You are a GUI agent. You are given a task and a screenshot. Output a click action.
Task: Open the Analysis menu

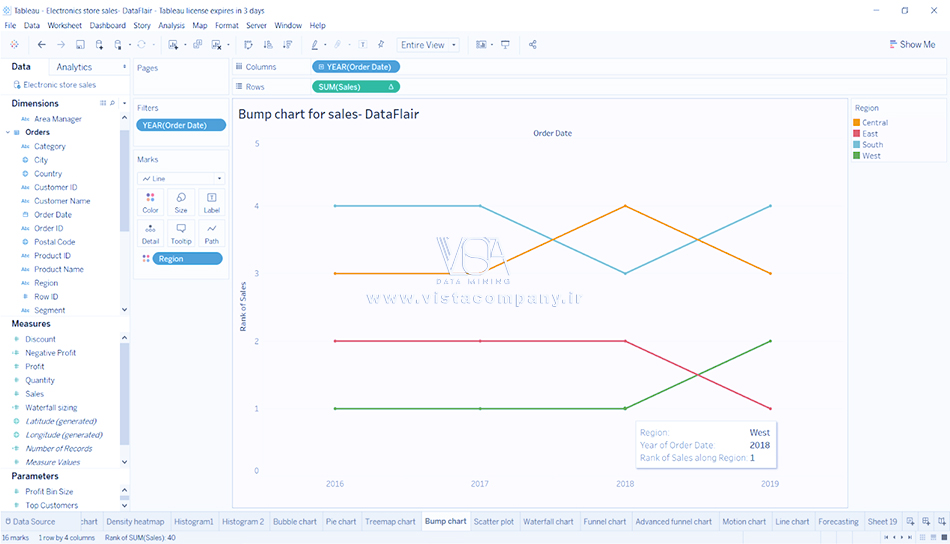point(171,25)
